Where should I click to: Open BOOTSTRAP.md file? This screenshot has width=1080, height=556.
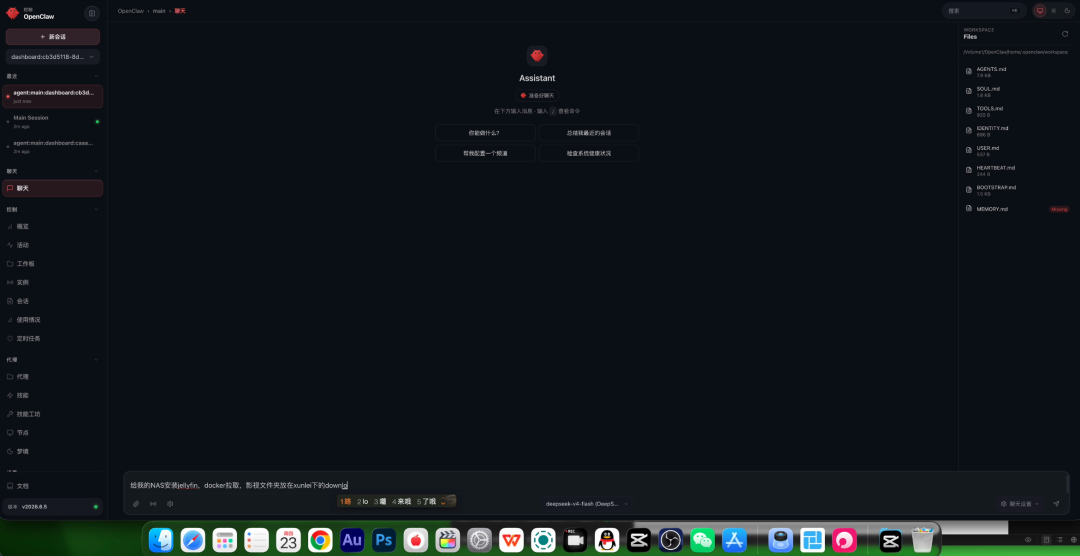[1017, 189]
